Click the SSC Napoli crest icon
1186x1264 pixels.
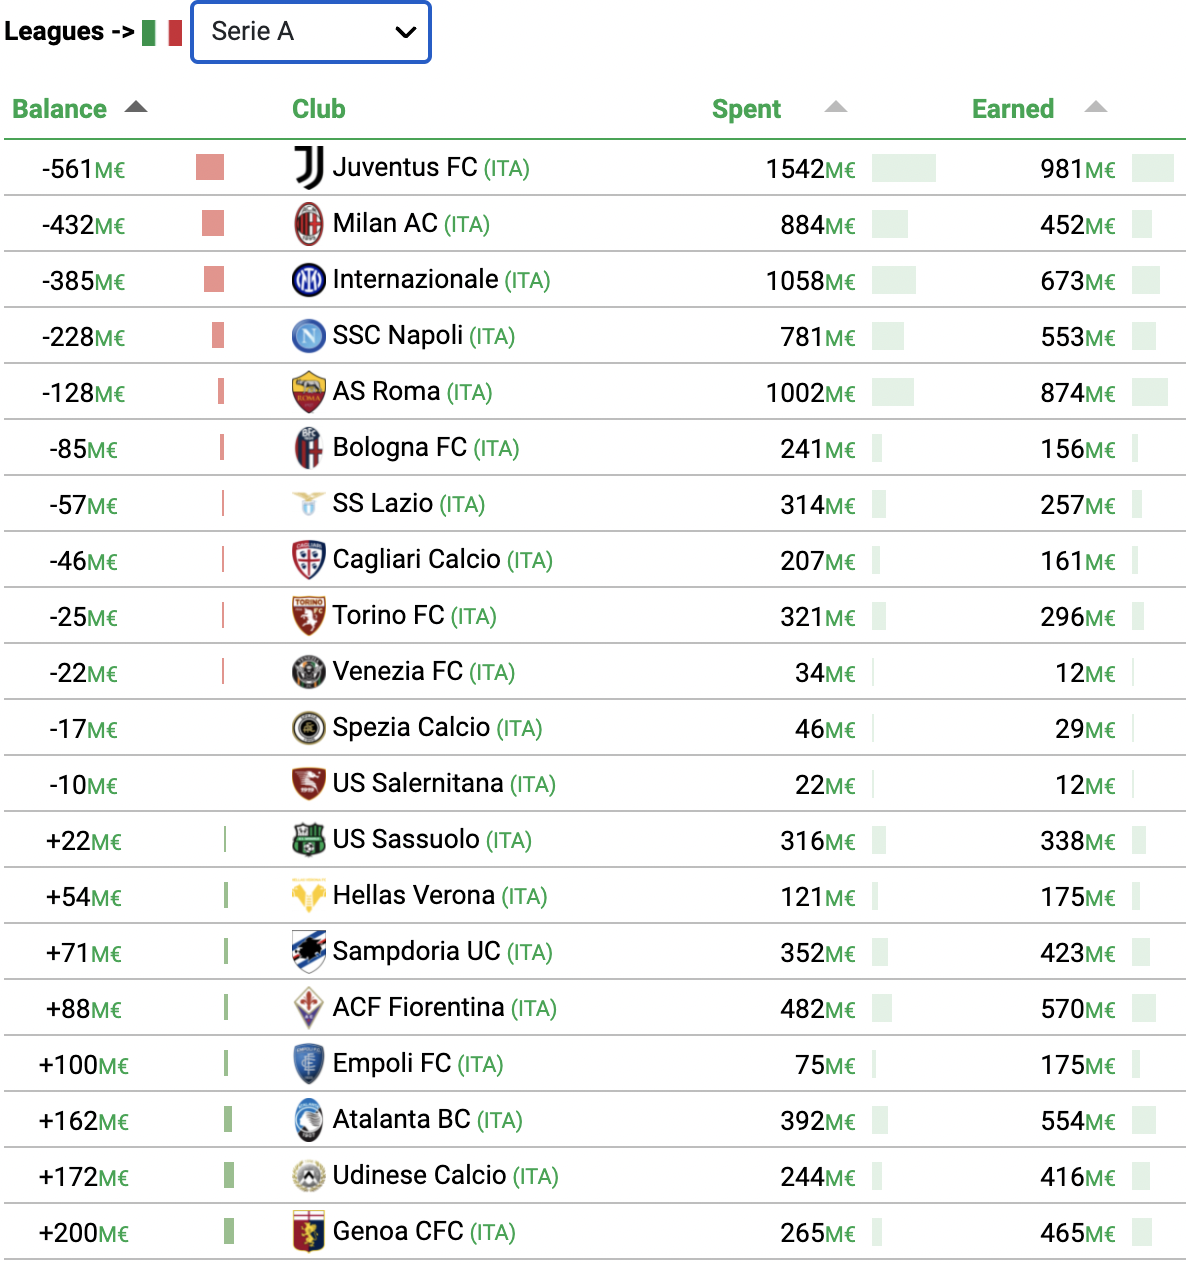(x=309, y=336)
